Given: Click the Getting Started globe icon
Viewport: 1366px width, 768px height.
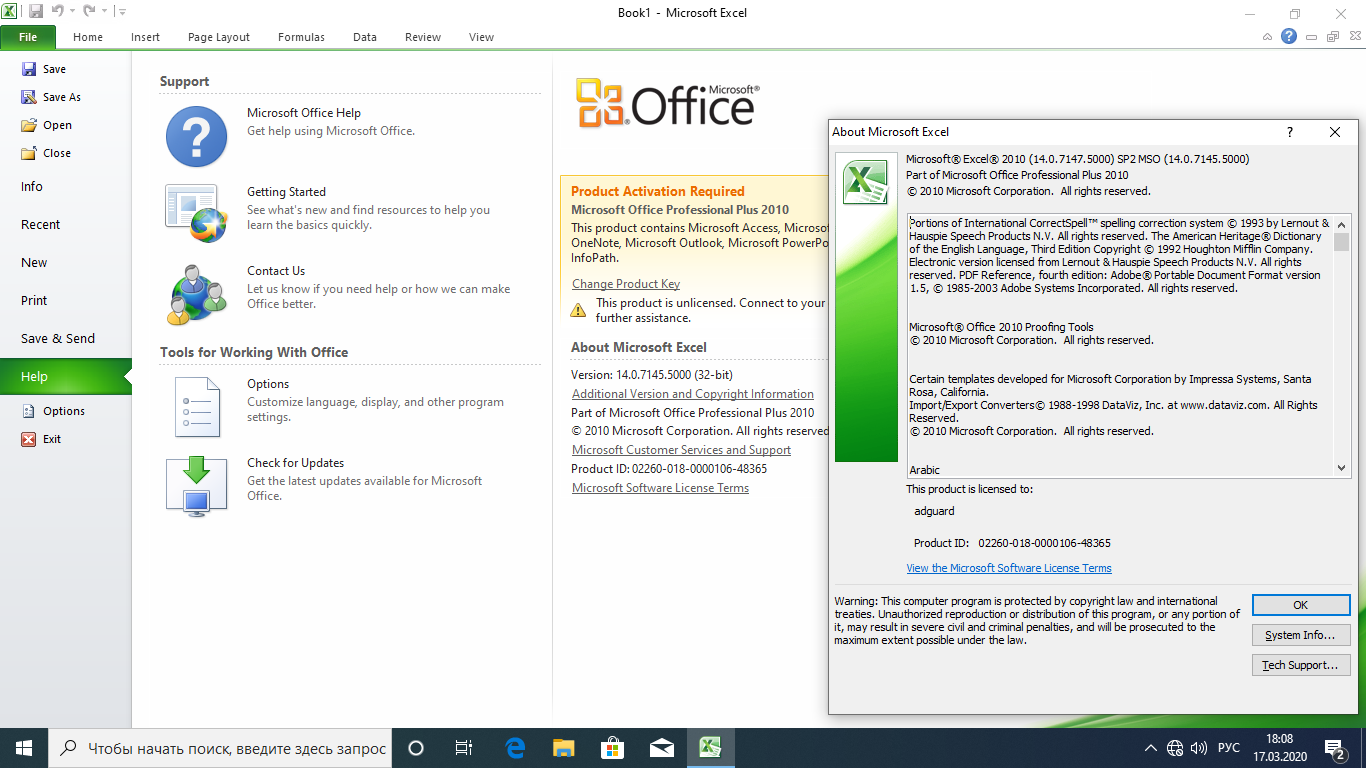Looking at the screenshot, I should click(196, 214).
